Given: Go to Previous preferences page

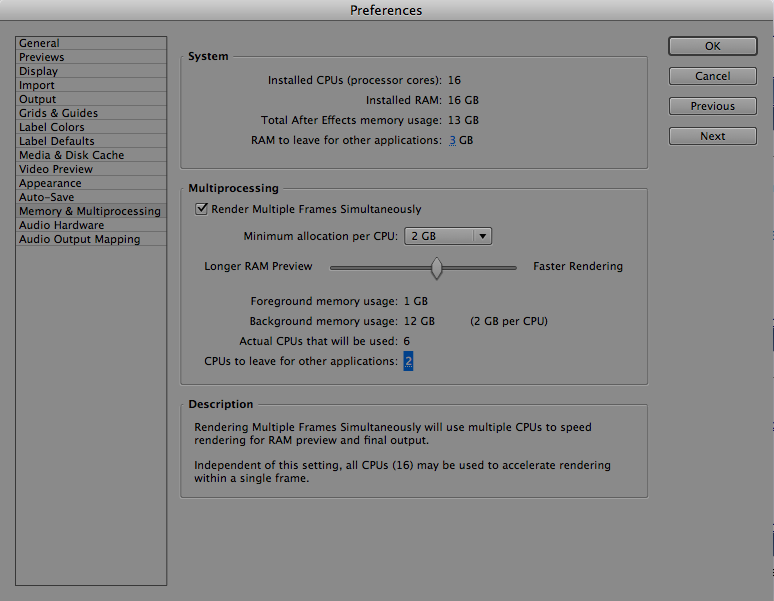Looking at the screenshot, I should point(712,106).
